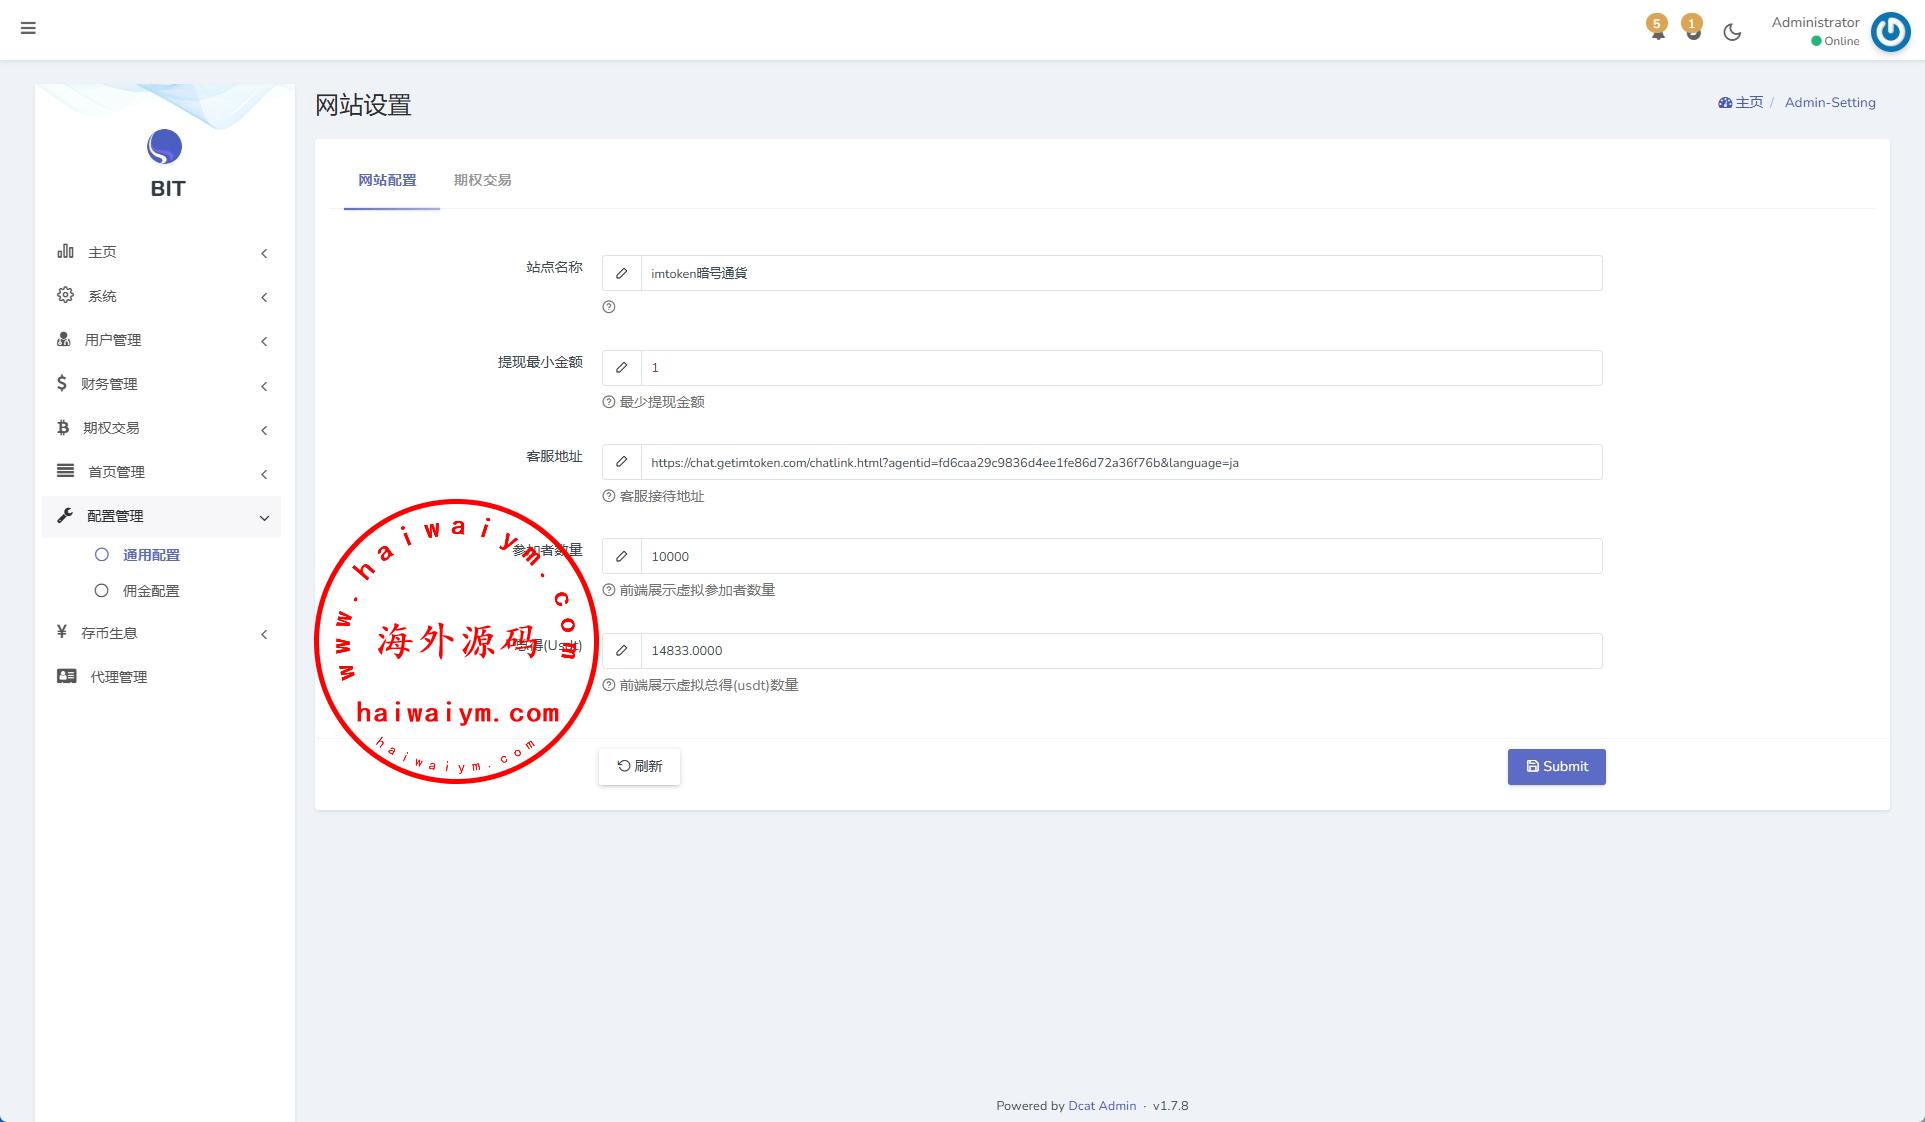This screenshot has height=1122, width=1925.
Task: Click pencil icon beside 客服地址 field
Action: [622, 462]
